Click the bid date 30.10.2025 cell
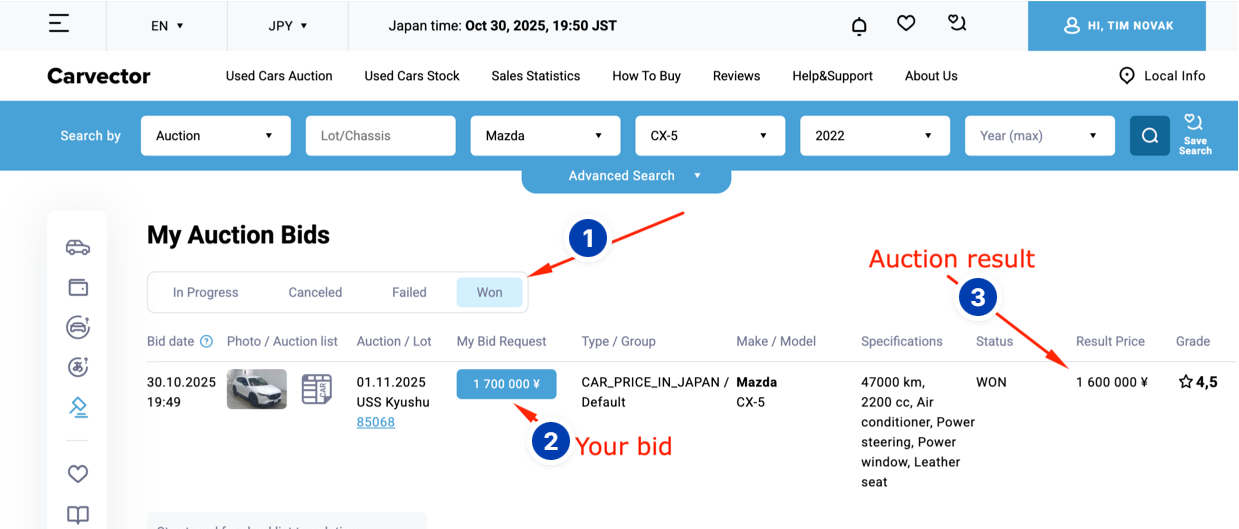The width and height of the screenshot is (1239, 529). (181, 392)
